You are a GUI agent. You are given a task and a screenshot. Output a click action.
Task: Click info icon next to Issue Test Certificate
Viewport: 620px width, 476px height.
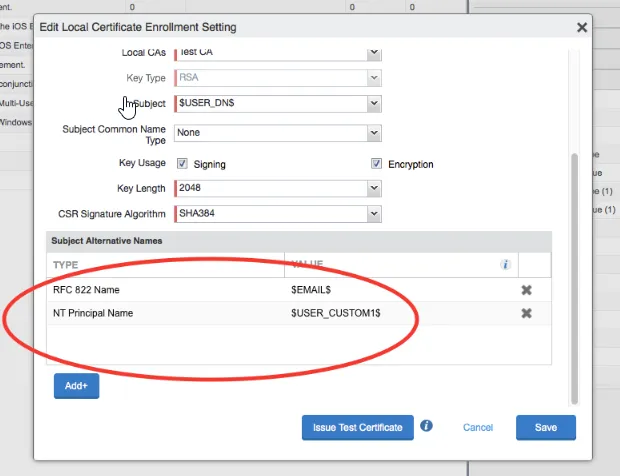coord(426,426)
